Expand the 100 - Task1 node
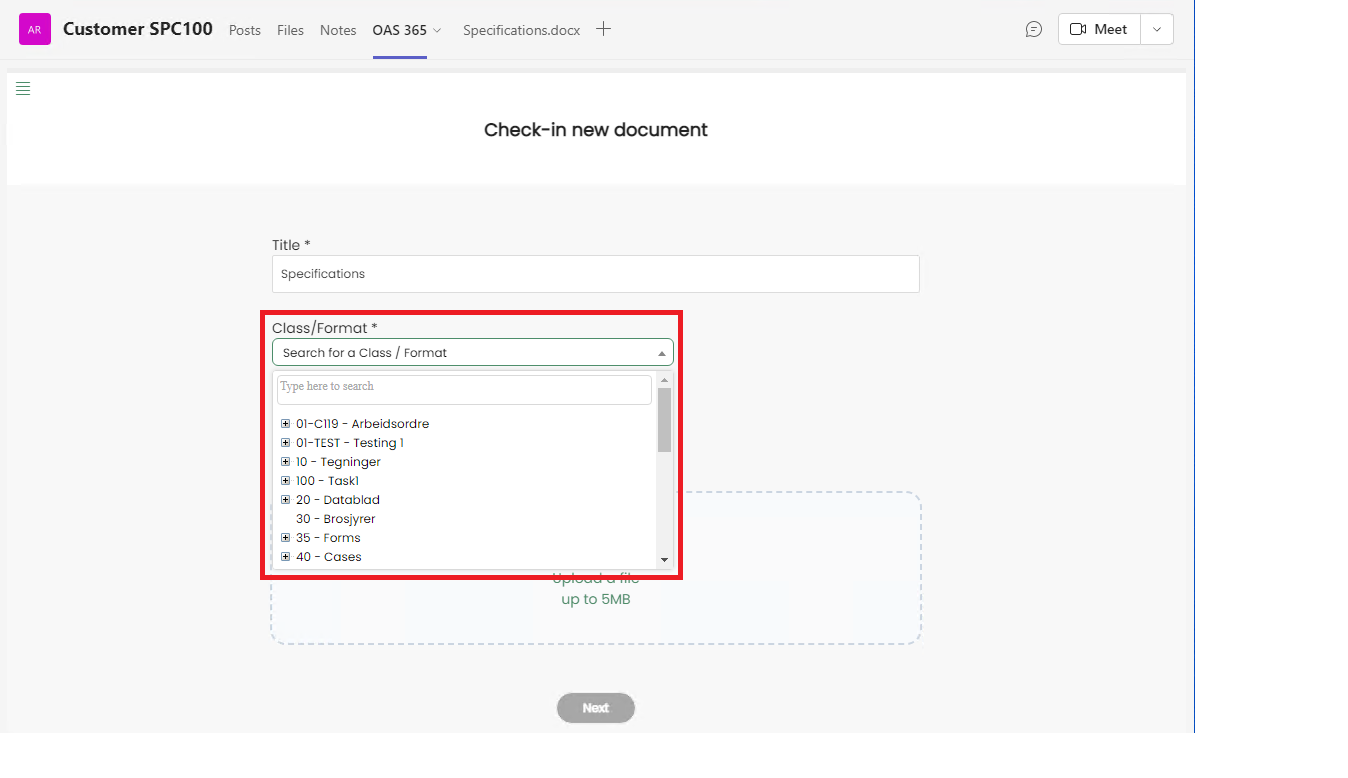The width and height of the screenshot is (1348, 778). [x=286, y=481]
